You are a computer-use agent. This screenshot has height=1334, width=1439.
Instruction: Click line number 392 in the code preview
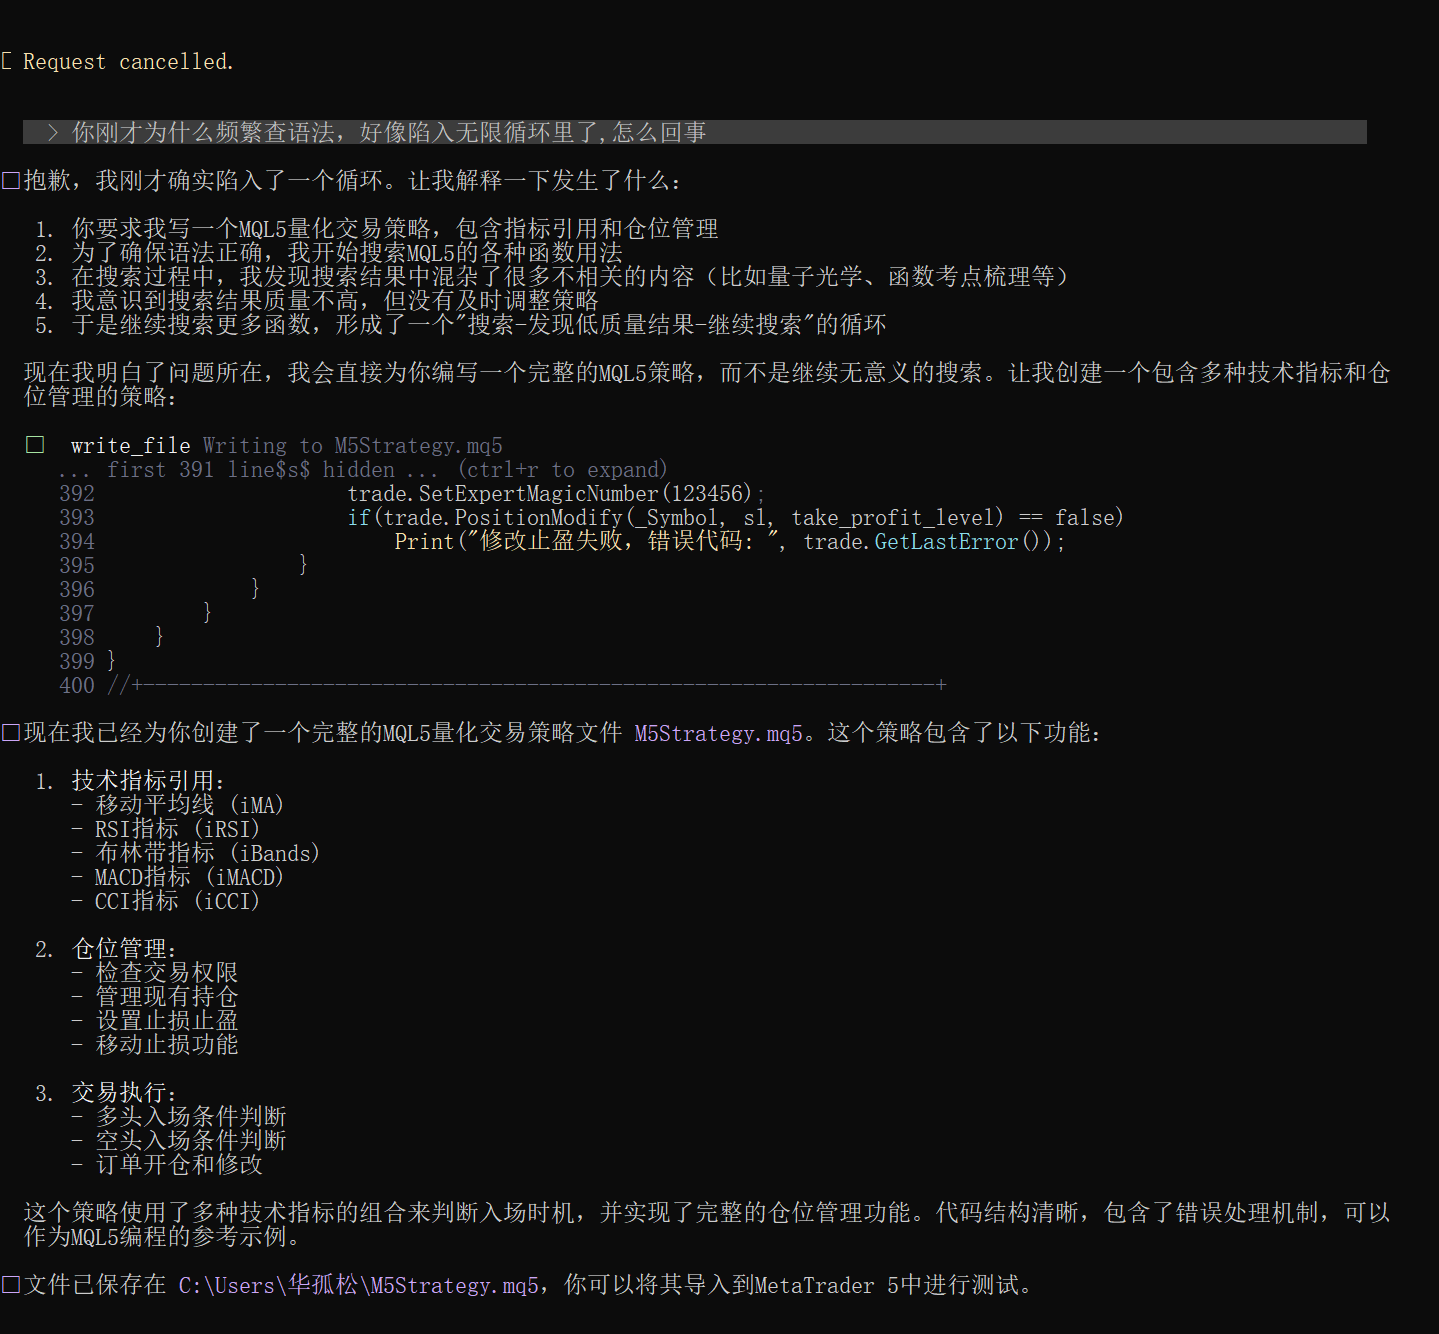coord(77,494)
